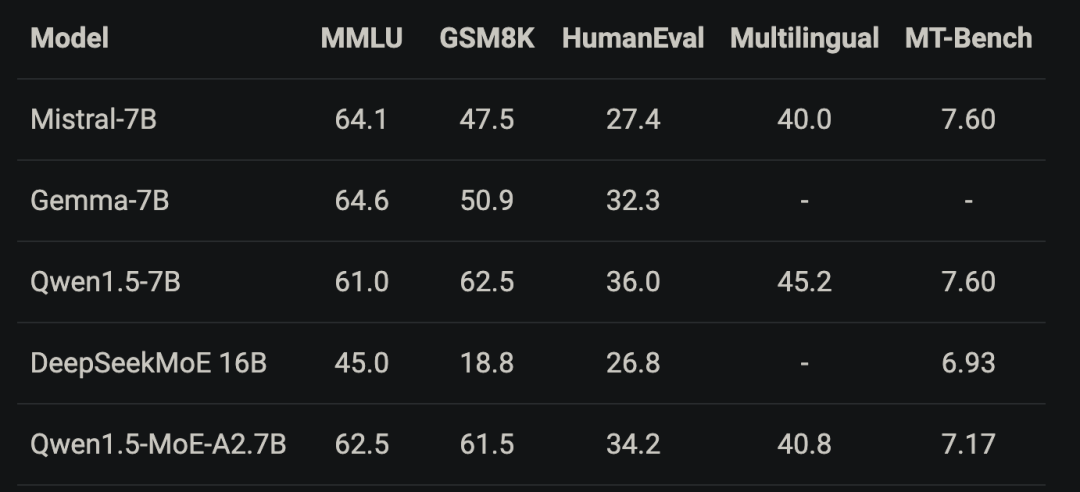
Task: Click Qwen1.5-7B's HumanEval score 36.0
Action: pos(633,282)
